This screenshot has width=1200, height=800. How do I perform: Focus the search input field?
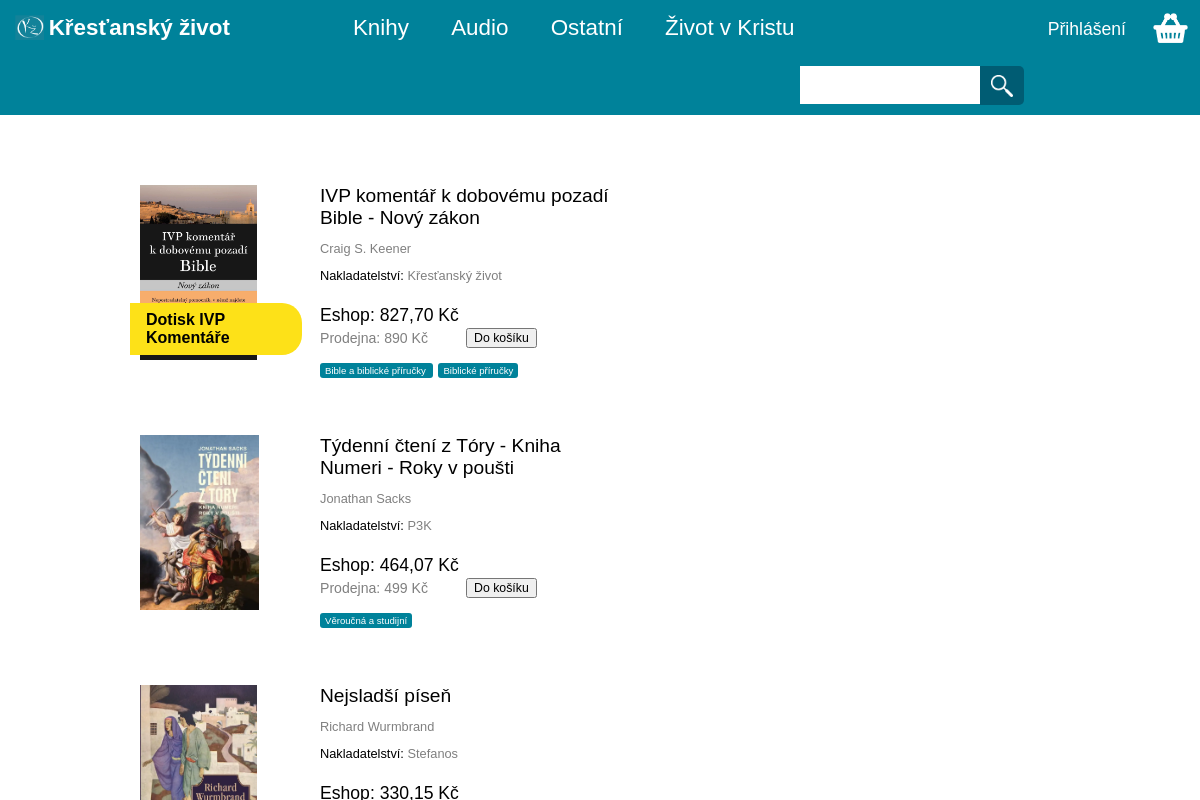pos(890,85)
